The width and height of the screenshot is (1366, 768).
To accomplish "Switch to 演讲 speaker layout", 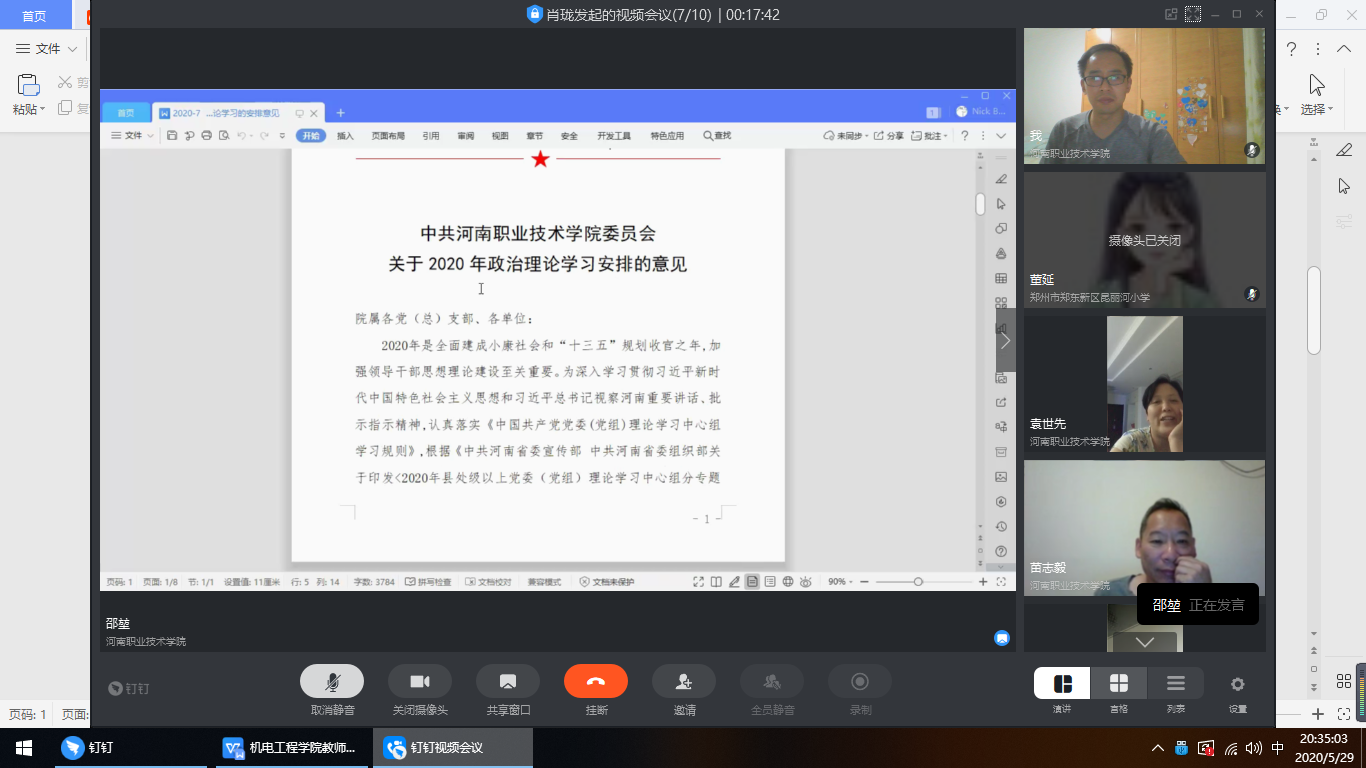I will tap(1062, 684).
